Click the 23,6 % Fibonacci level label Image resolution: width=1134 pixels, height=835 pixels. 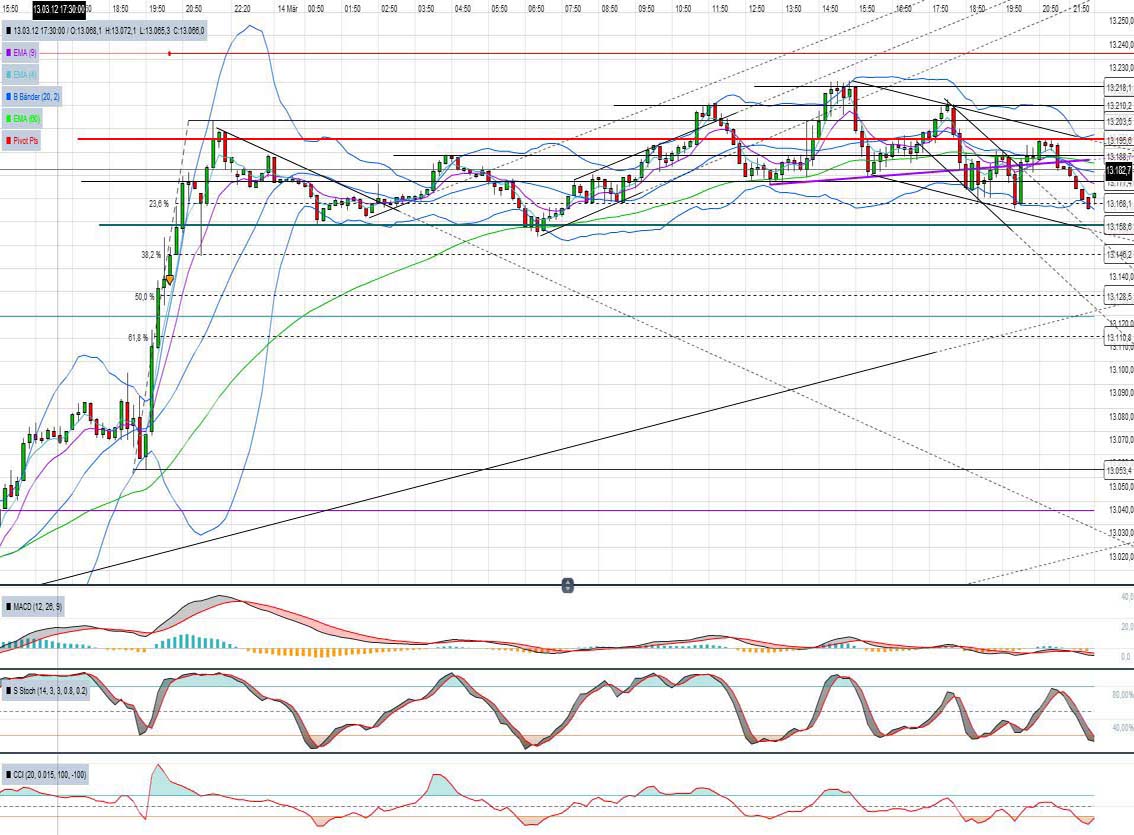pyautogui.click(x=158, y=204)
